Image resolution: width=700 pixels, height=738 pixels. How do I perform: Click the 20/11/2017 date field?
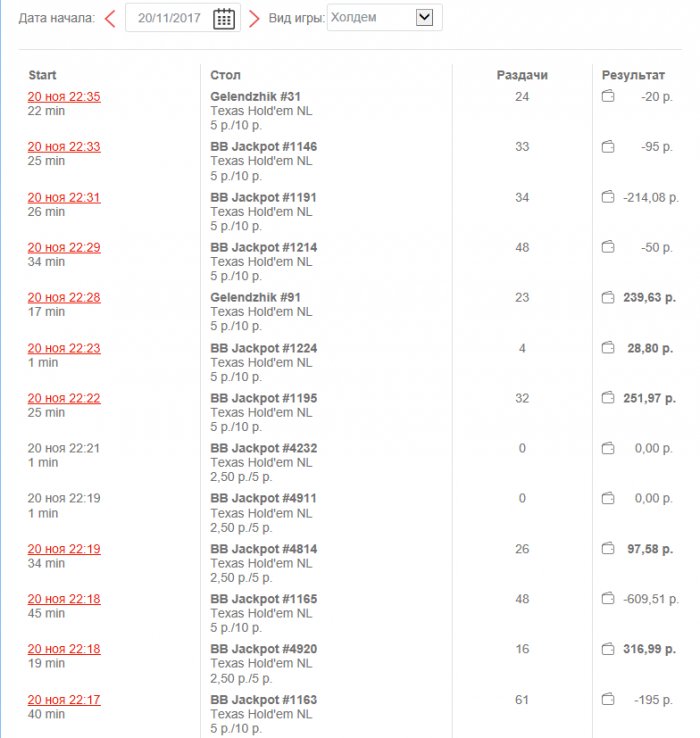[170, 18]
